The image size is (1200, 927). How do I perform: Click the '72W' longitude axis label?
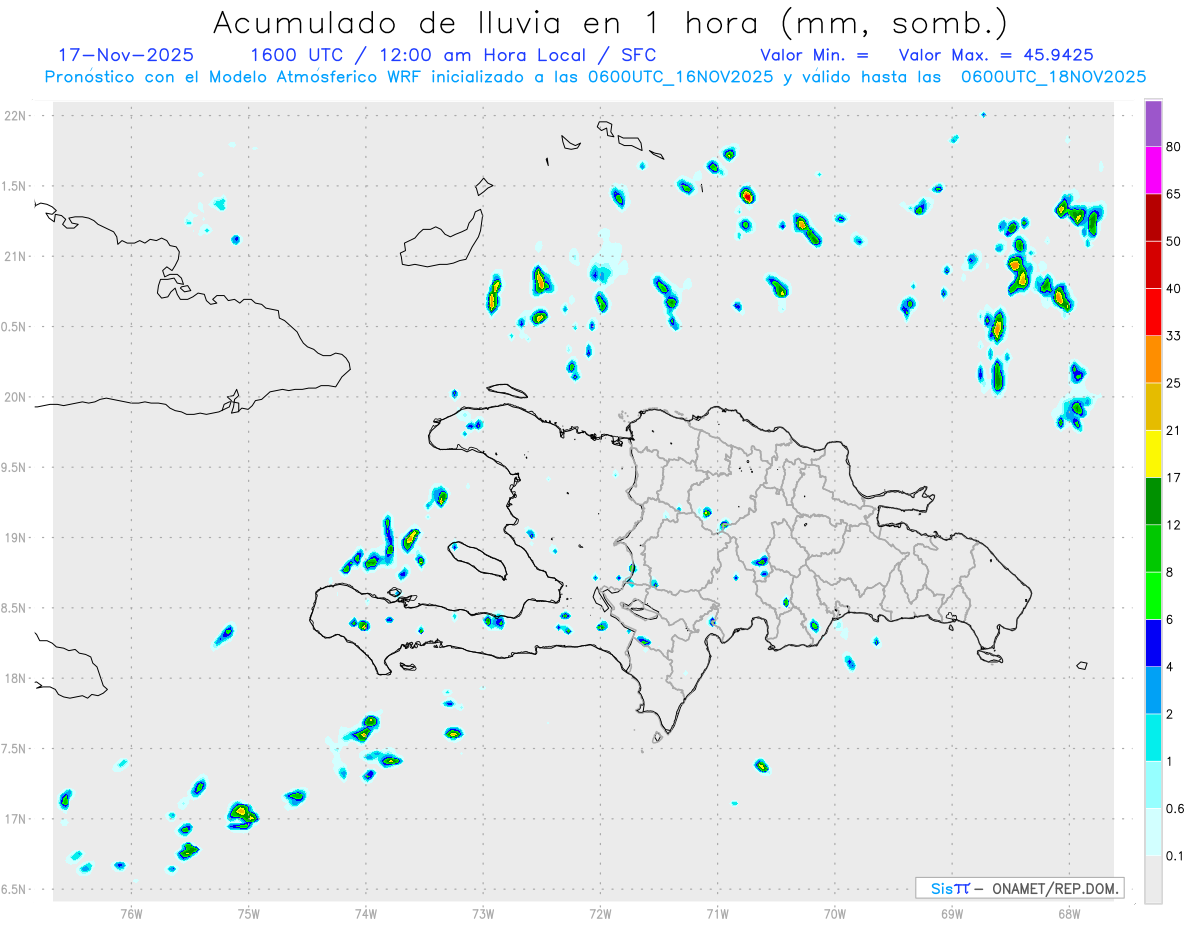click(x=600, y=912)
